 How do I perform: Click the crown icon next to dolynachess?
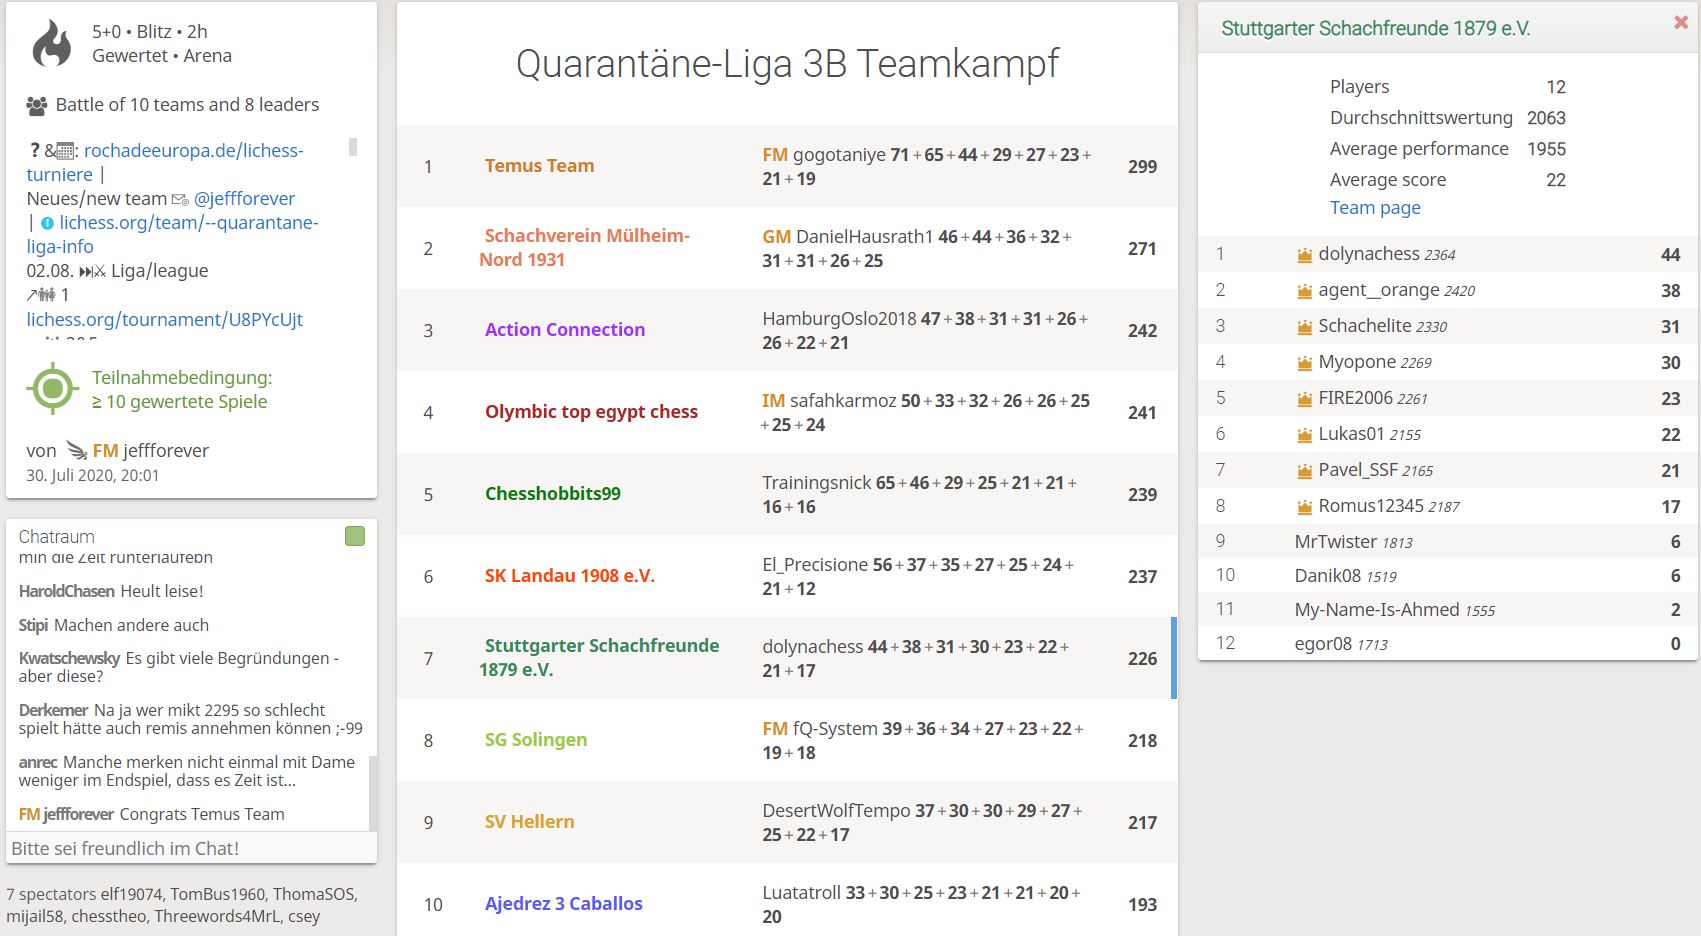(x=1304, y=255)
